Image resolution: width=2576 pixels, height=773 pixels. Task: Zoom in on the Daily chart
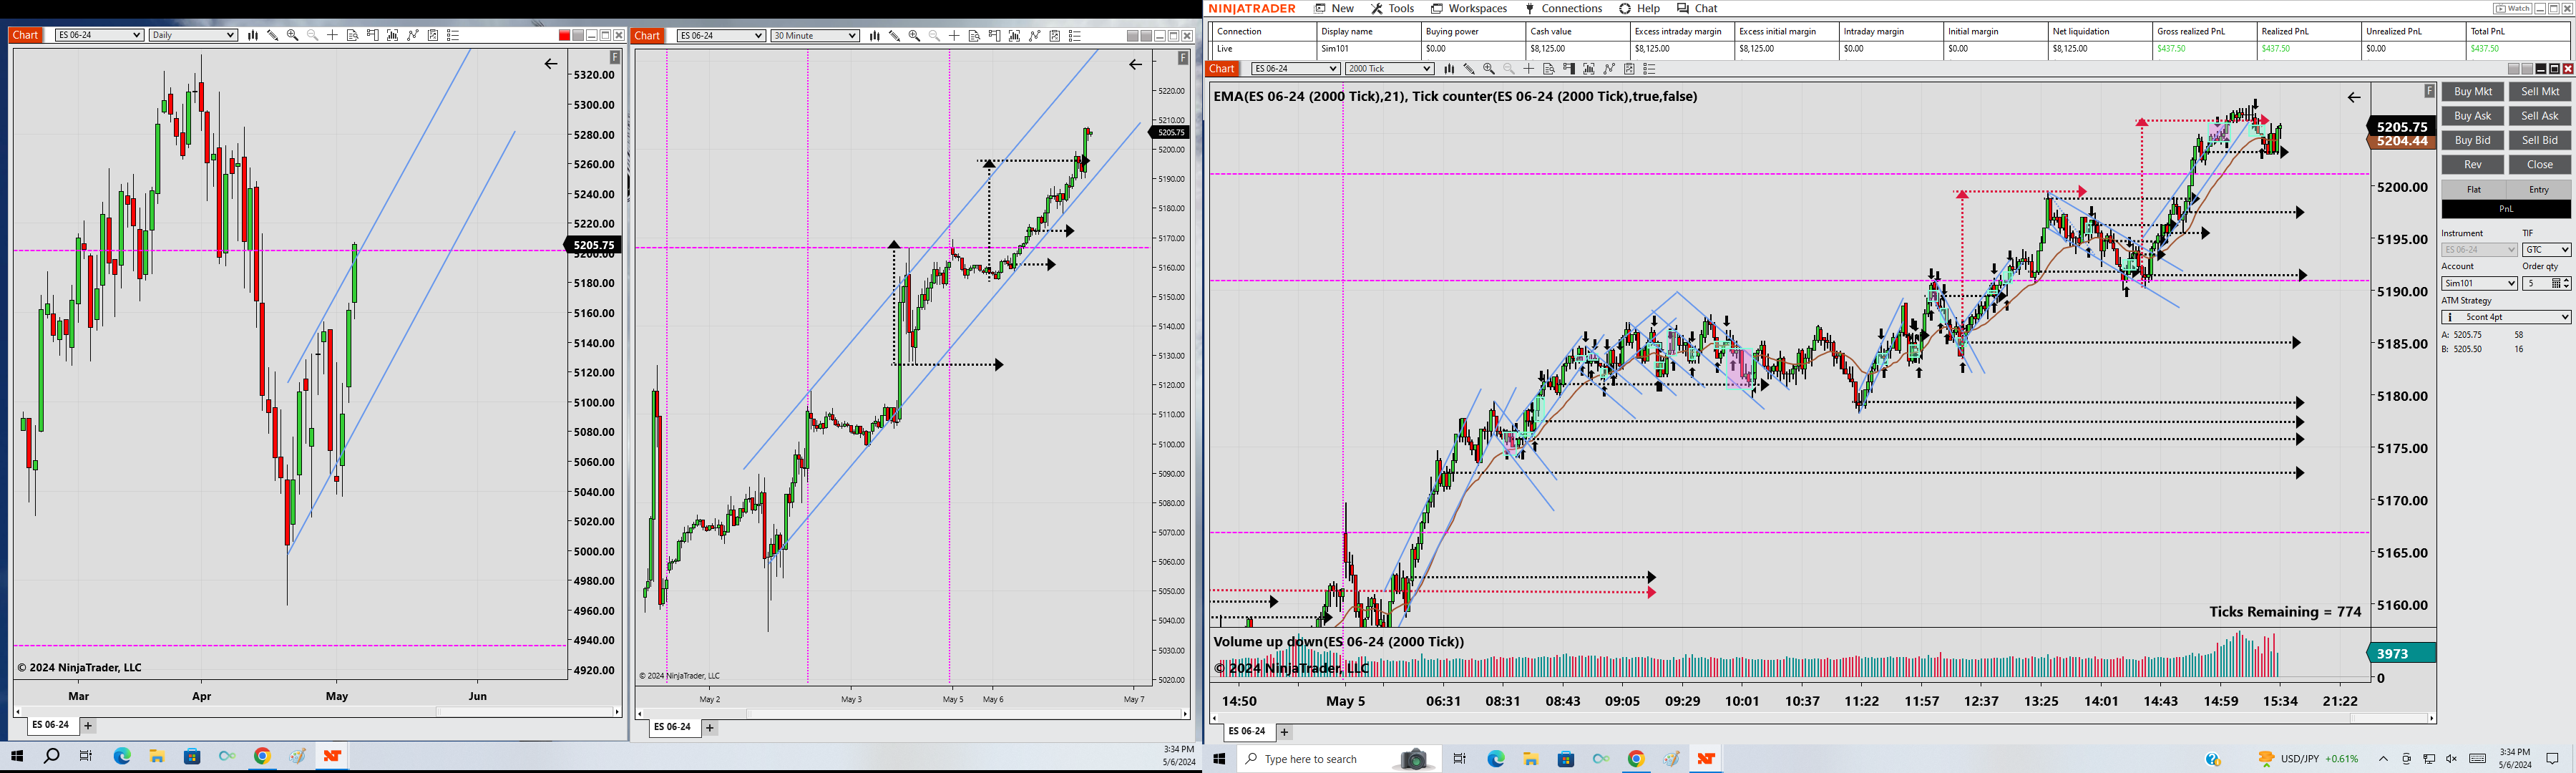293,35
